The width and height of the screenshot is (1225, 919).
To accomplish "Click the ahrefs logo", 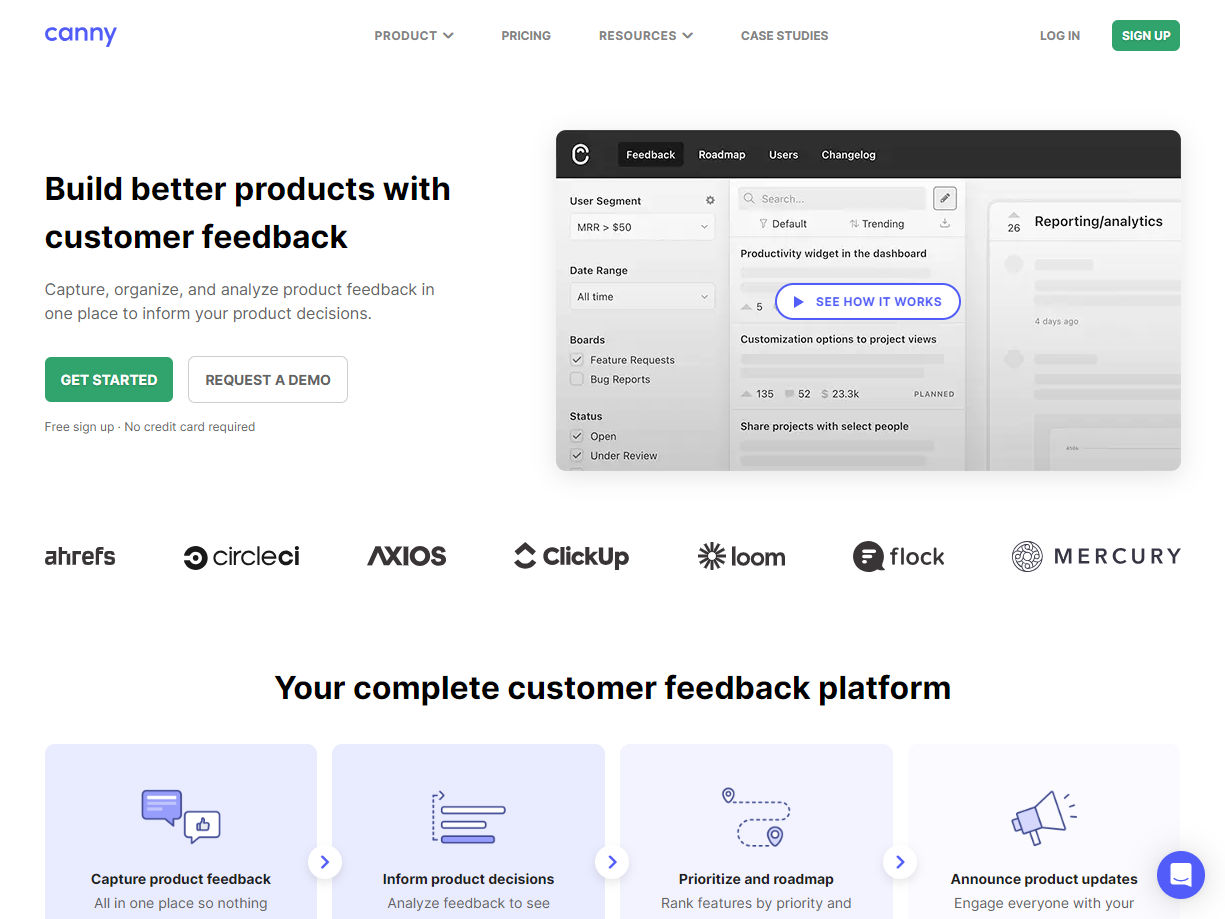I will point(80,556).
